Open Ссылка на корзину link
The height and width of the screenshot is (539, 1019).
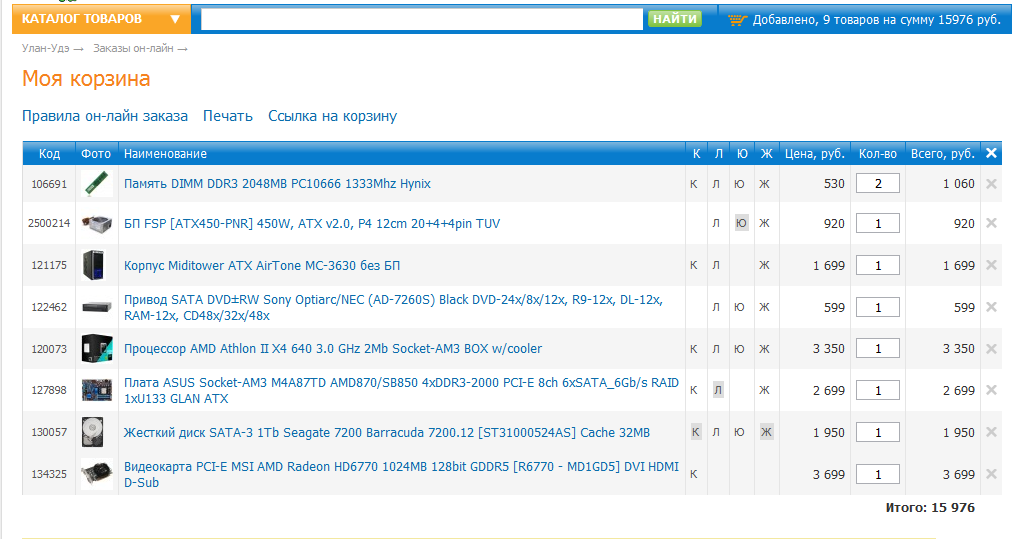(x=332, y=116)
